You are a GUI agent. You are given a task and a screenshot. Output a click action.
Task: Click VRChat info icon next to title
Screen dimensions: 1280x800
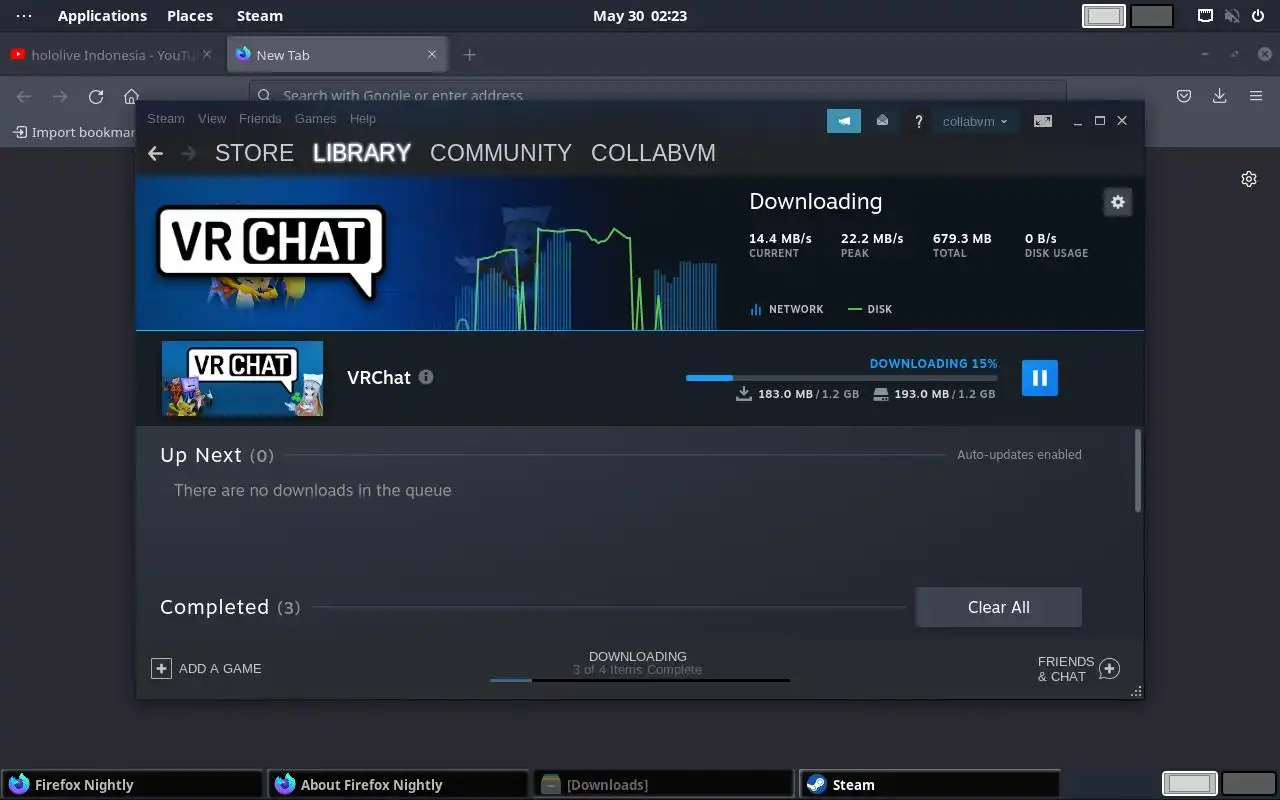pos(426,377)
